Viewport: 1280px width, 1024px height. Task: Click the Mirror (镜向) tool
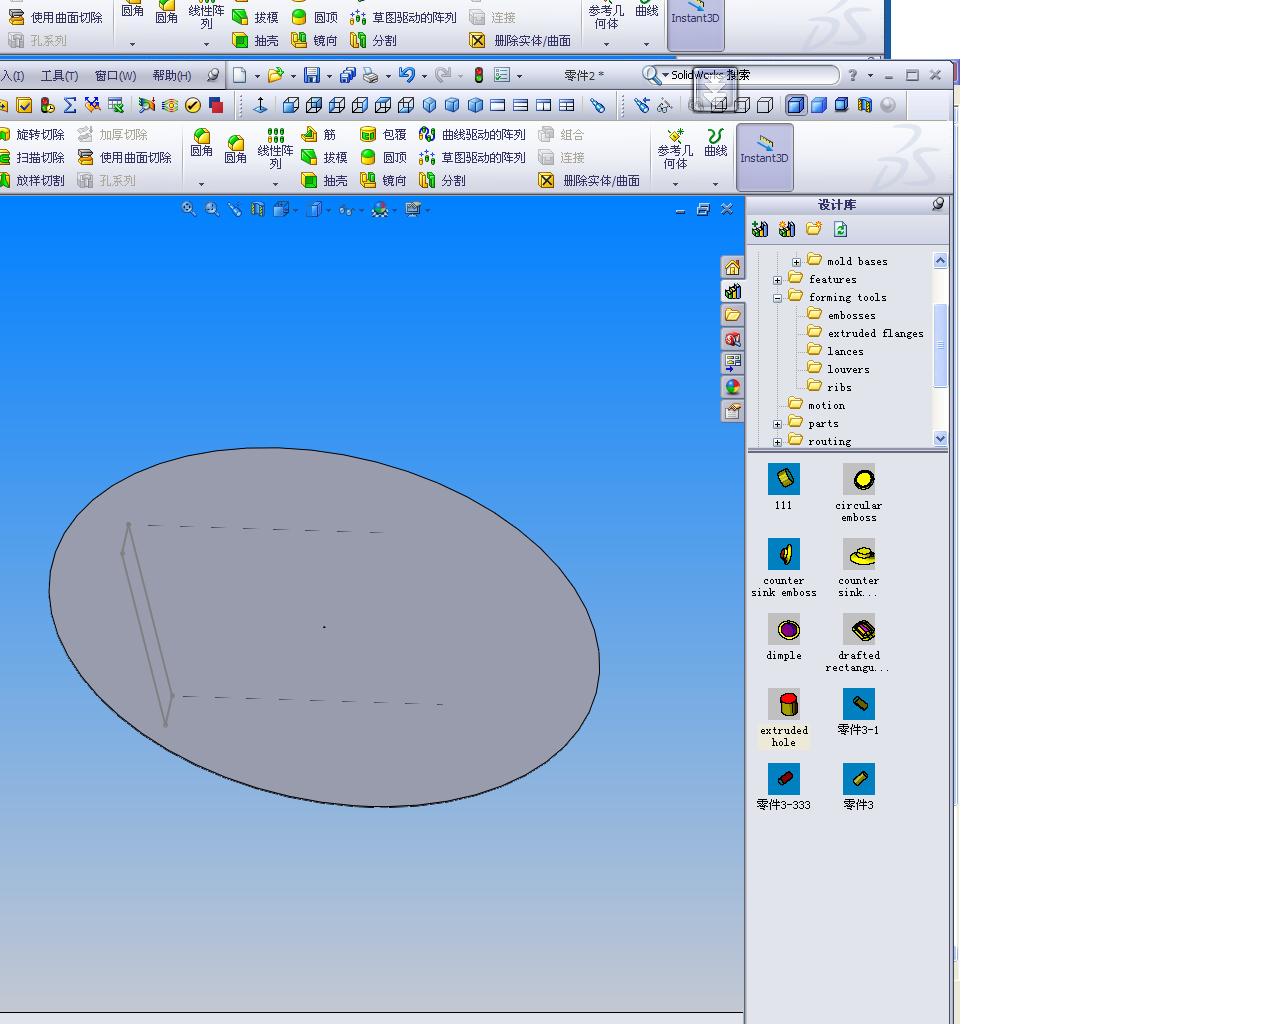[384, 180]
